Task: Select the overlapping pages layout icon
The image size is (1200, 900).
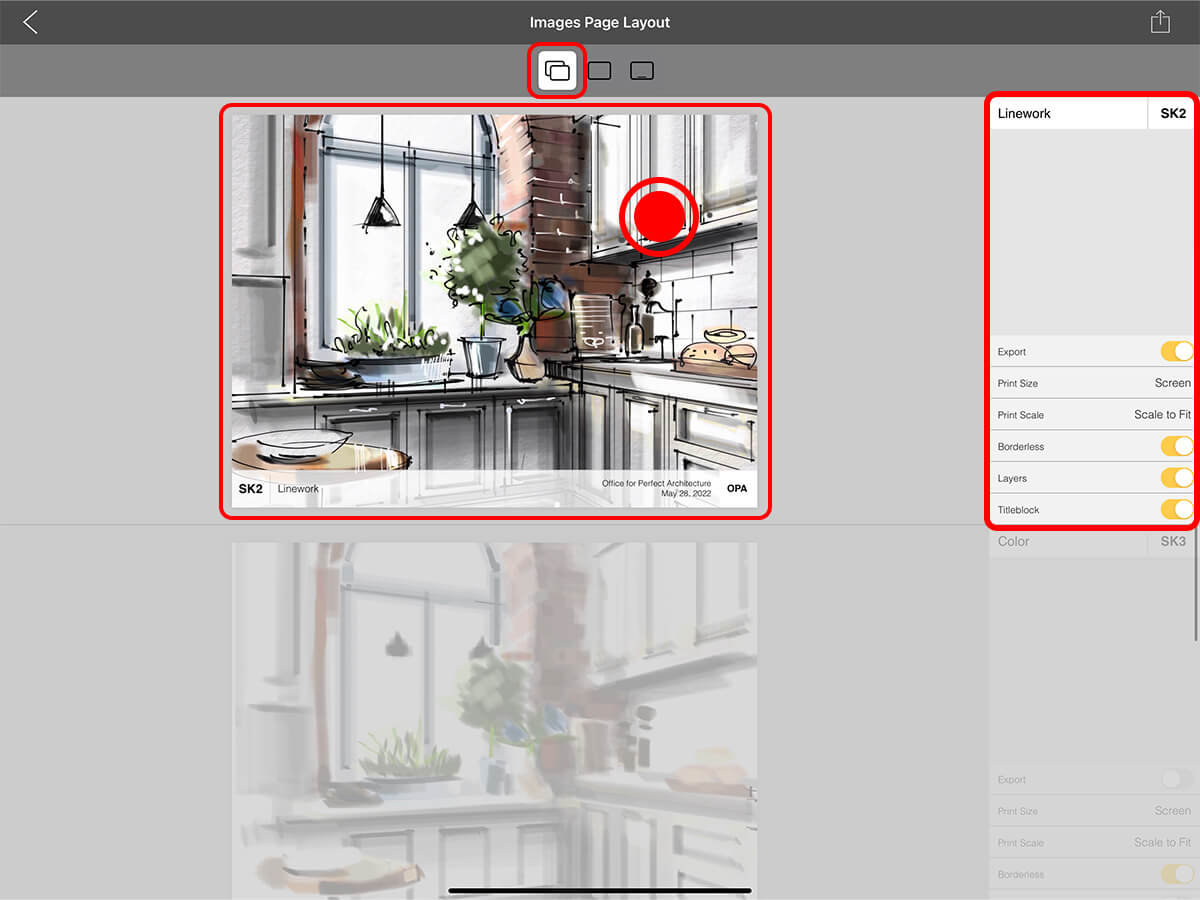Action: pos(558,71)
